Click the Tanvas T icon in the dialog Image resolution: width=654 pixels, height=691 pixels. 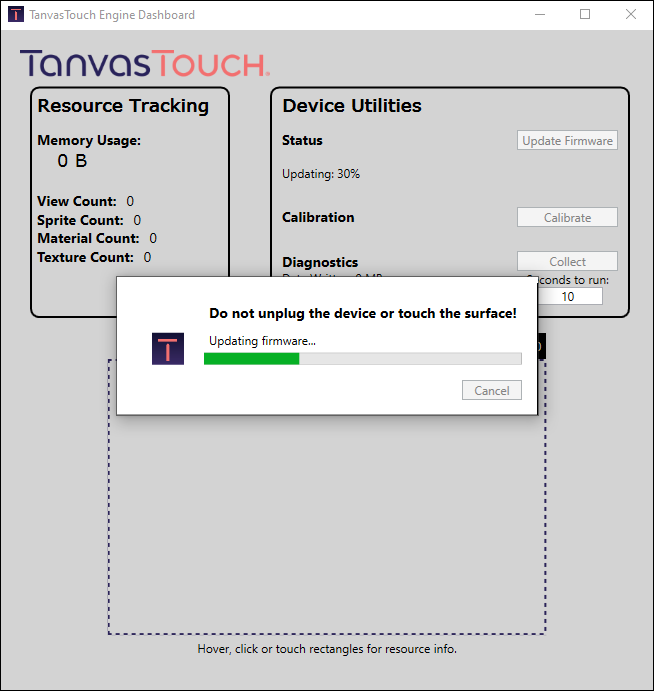tap(168, 349)
